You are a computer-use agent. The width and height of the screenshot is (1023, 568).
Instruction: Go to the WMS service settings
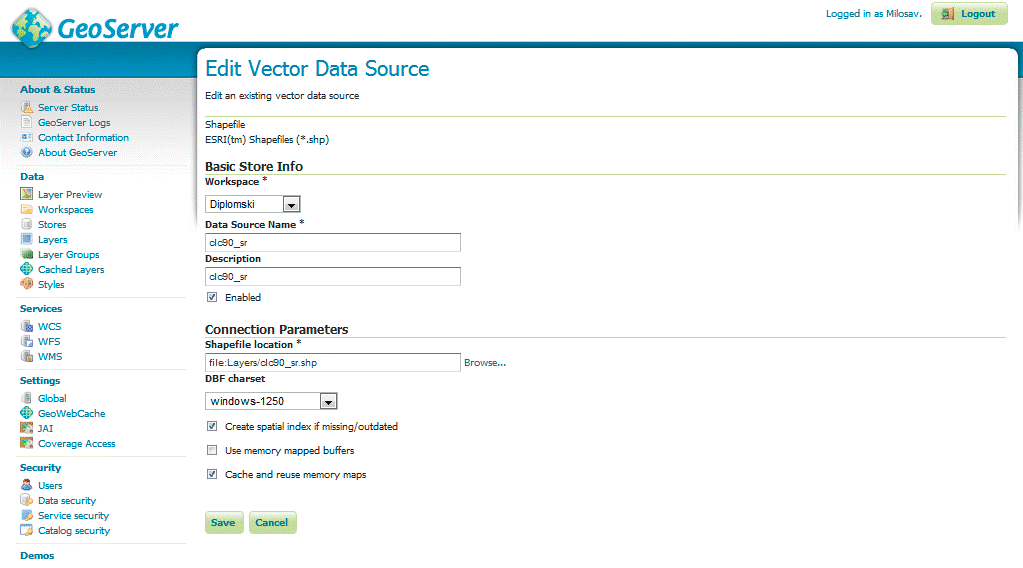tap(50, 357)
